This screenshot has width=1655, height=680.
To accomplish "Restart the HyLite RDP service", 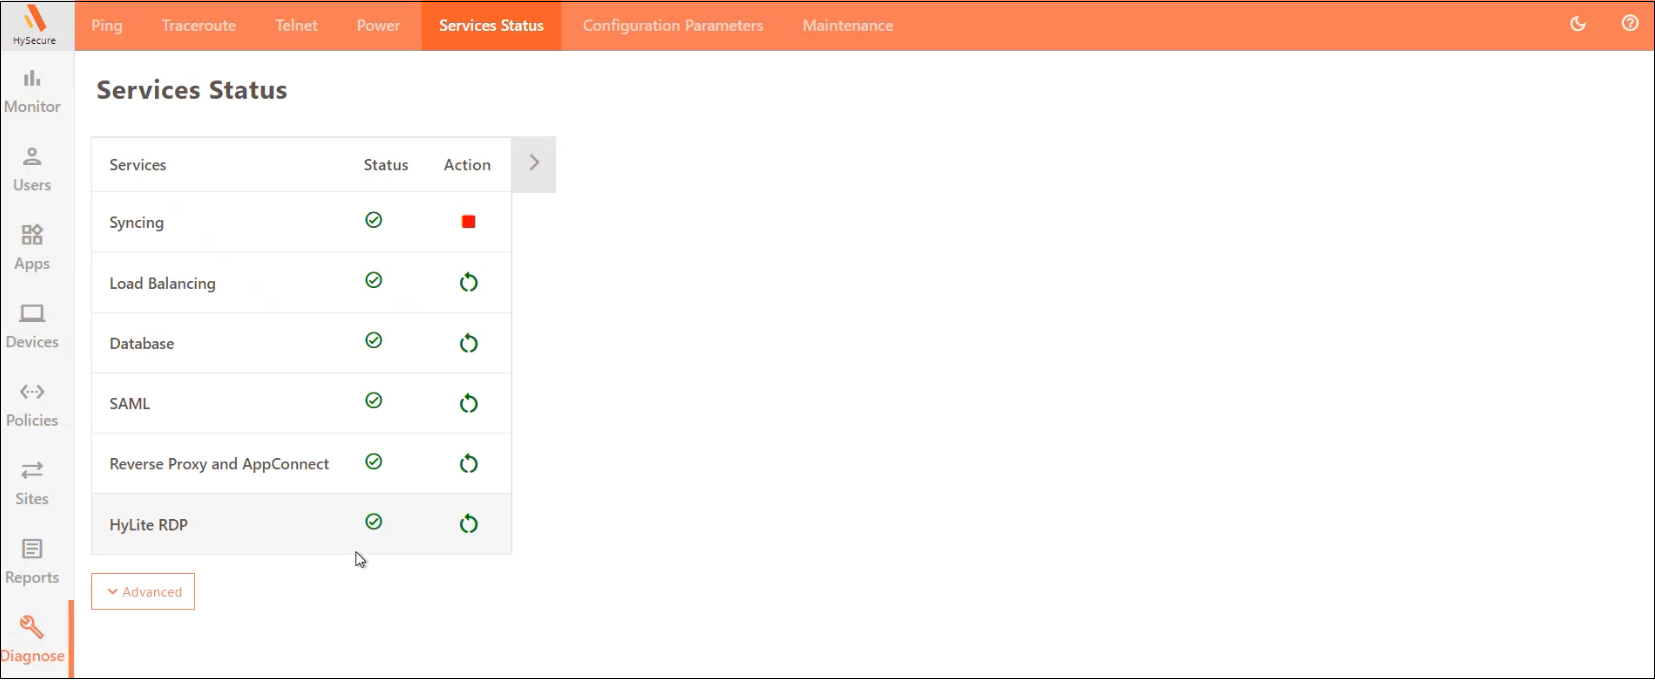I will 468,524.
